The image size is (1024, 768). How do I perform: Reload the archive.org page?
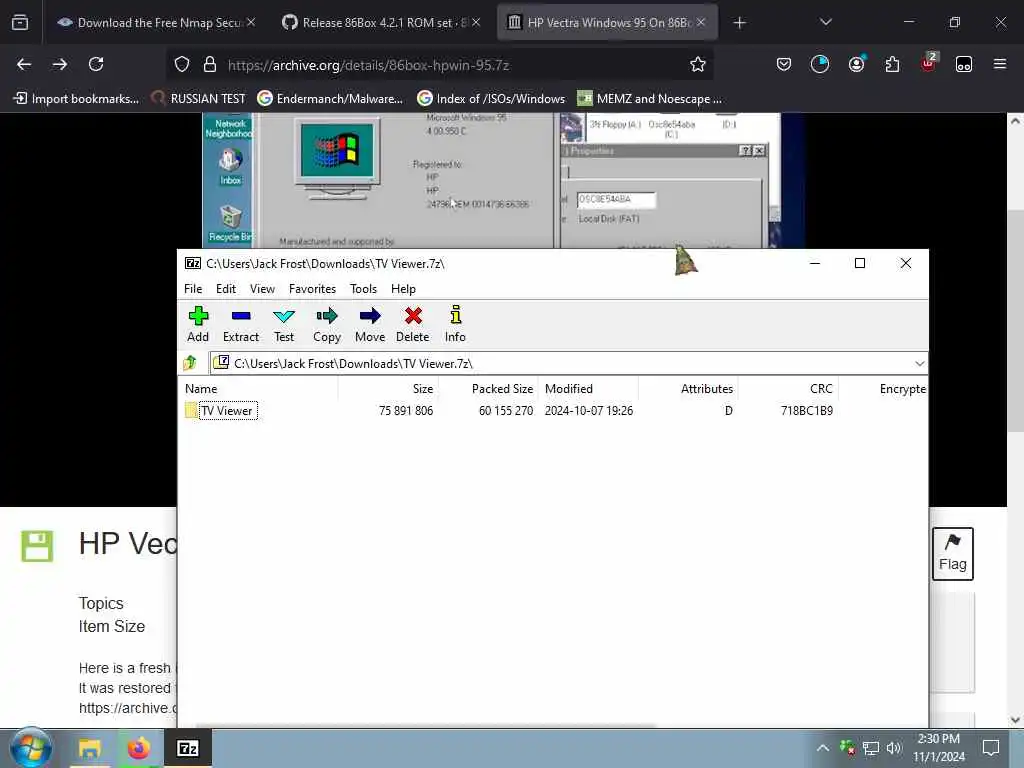[x=96, y=64]
